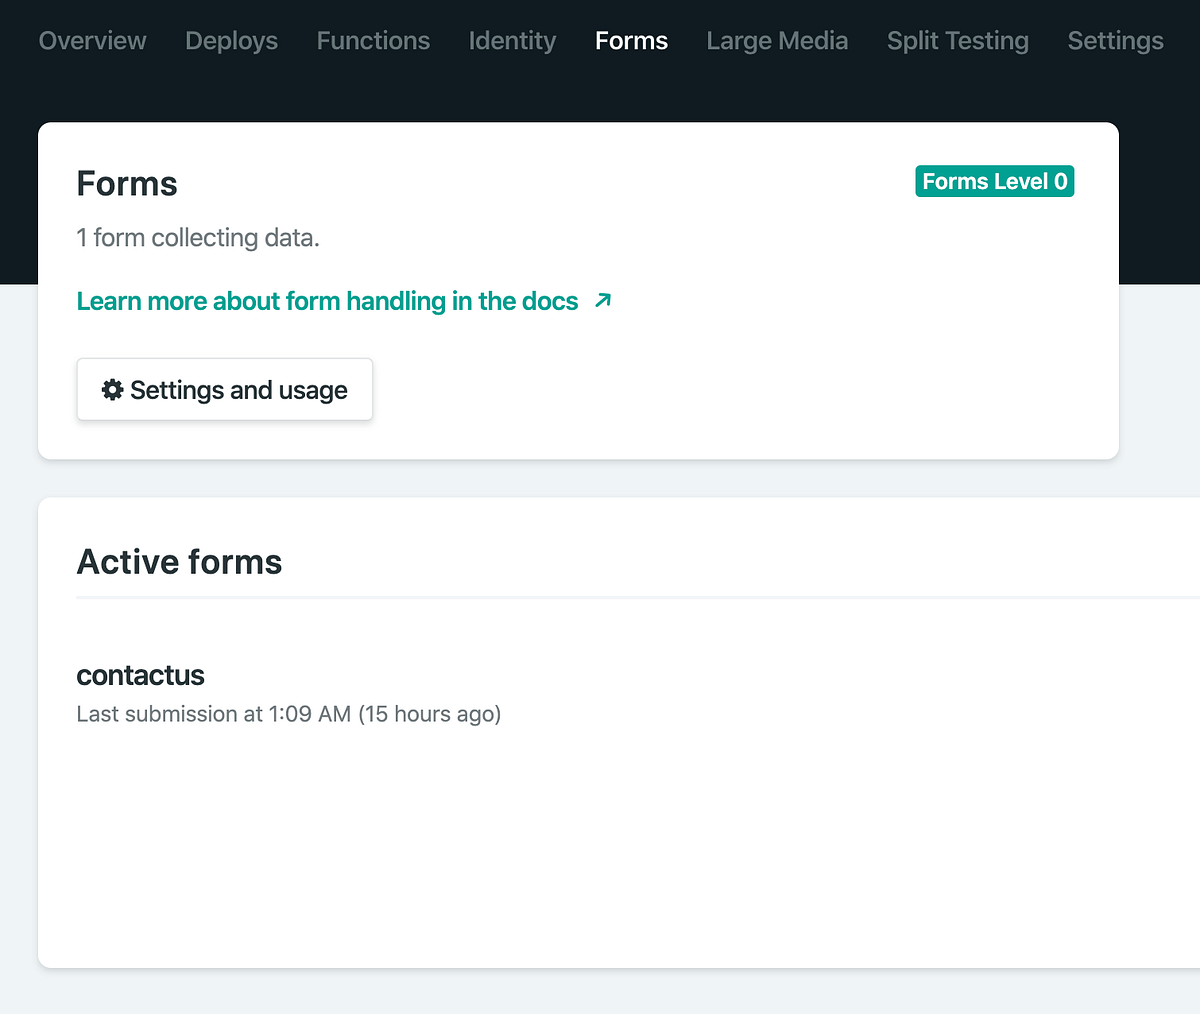Open the Overview tab
The height and width of the screenshot is (1014, 1200).
[x=92, y=41]
